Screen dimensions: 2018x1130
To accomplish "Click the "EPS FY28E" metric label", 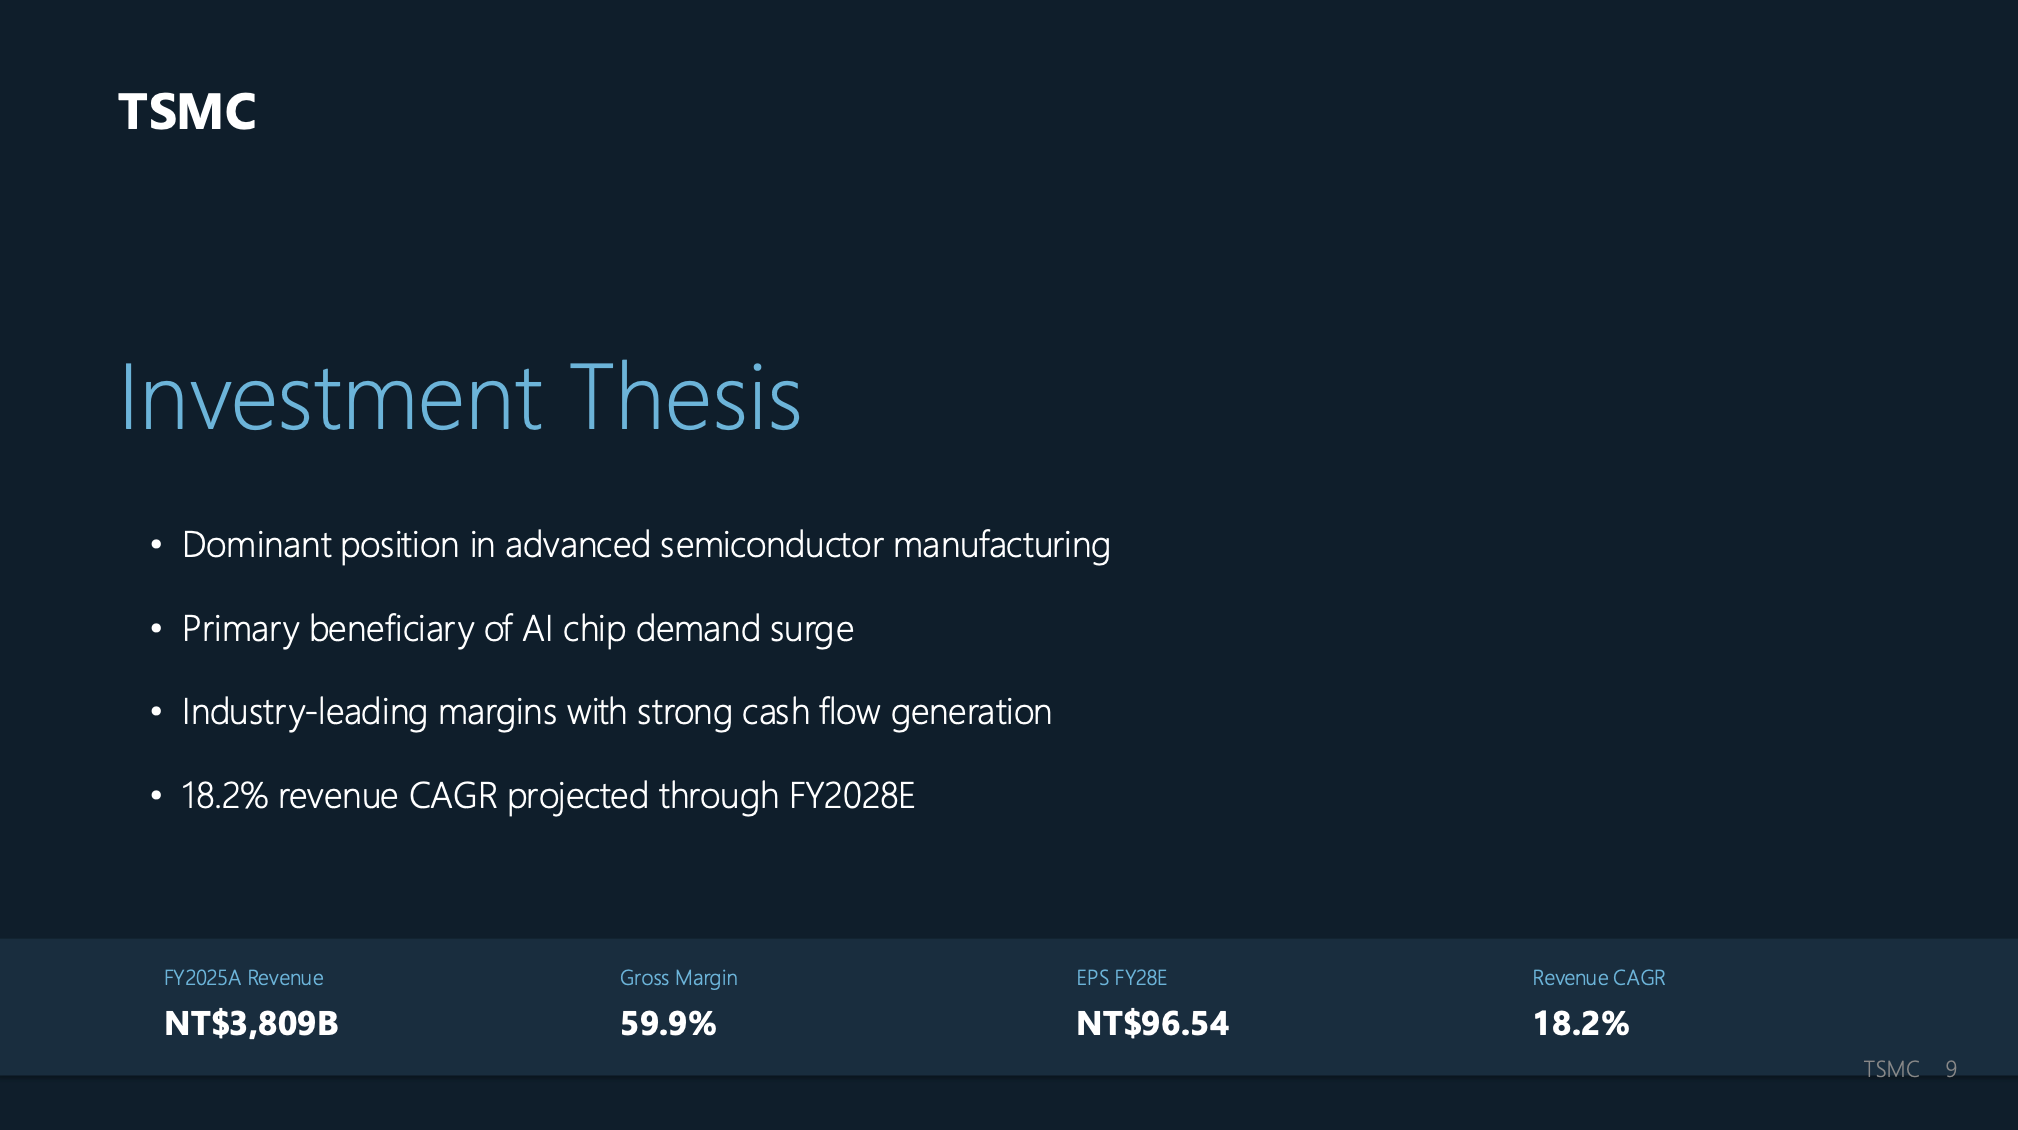I will tap(1121, 978).
